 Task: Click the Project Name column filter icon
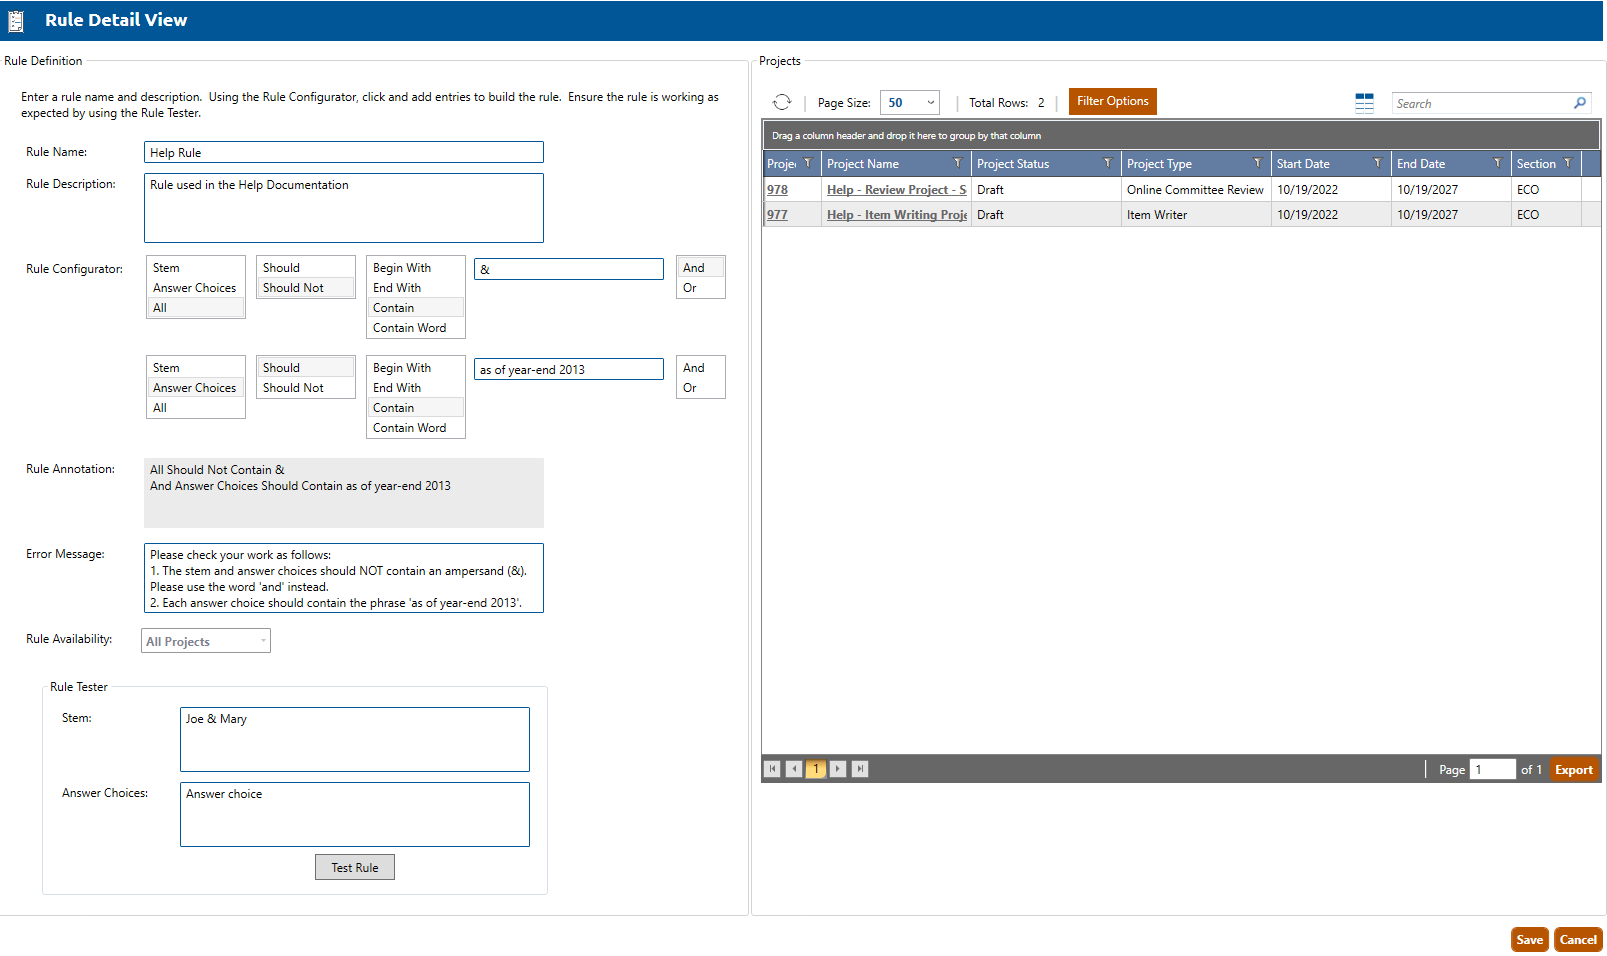[957, 163]
